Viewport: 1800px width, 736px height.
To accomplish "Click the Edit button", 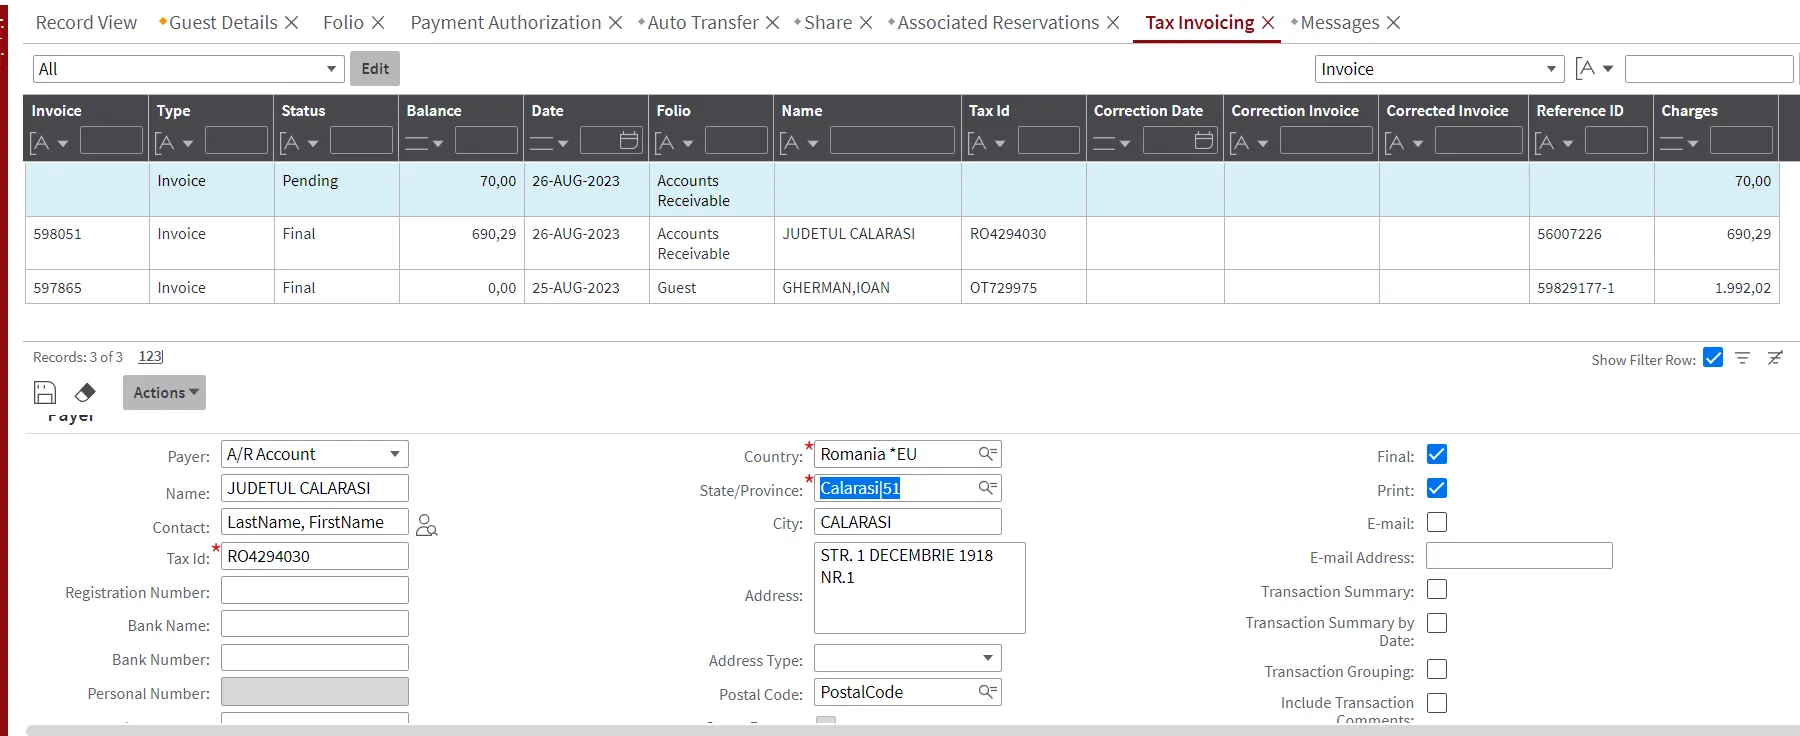I will [375, 68].
